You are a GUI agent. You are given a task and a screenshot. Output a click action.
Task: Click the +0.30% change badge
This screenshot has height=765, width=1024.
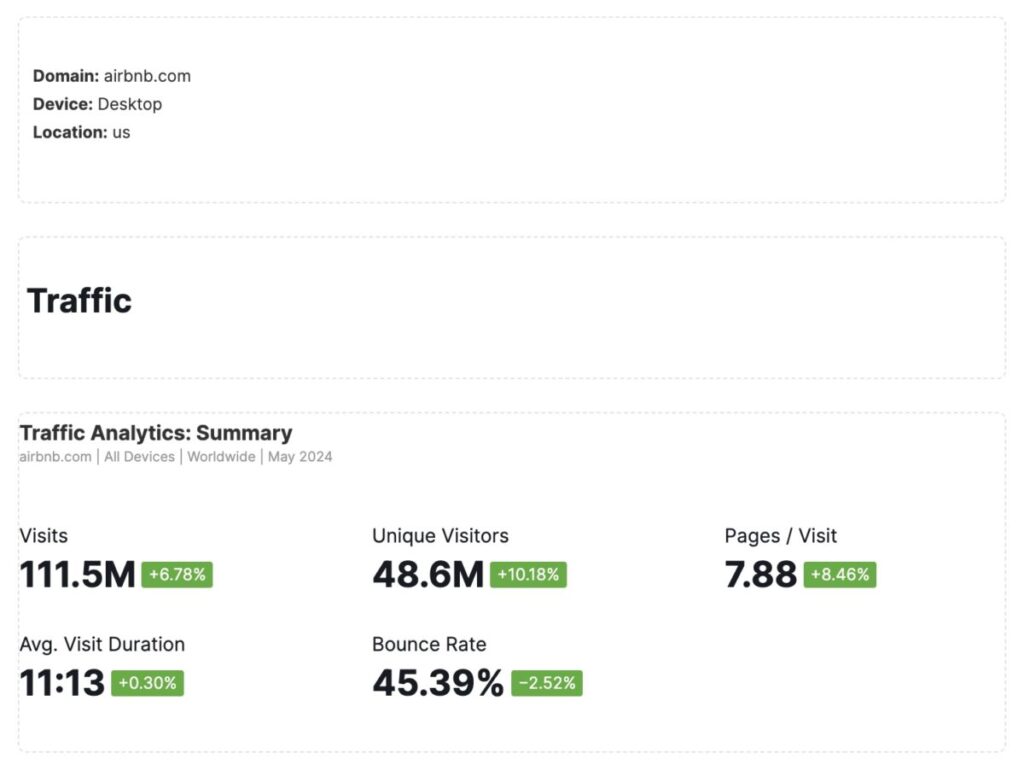point(148,683)
